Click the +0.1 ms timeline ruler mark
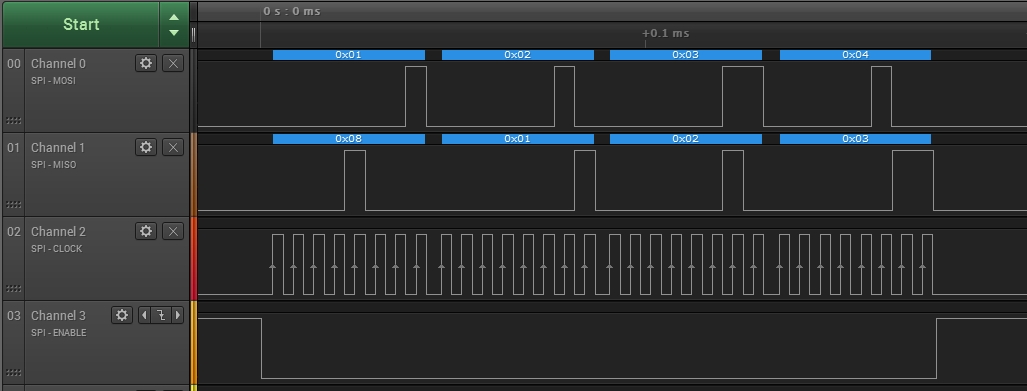 tap(665, 33)
